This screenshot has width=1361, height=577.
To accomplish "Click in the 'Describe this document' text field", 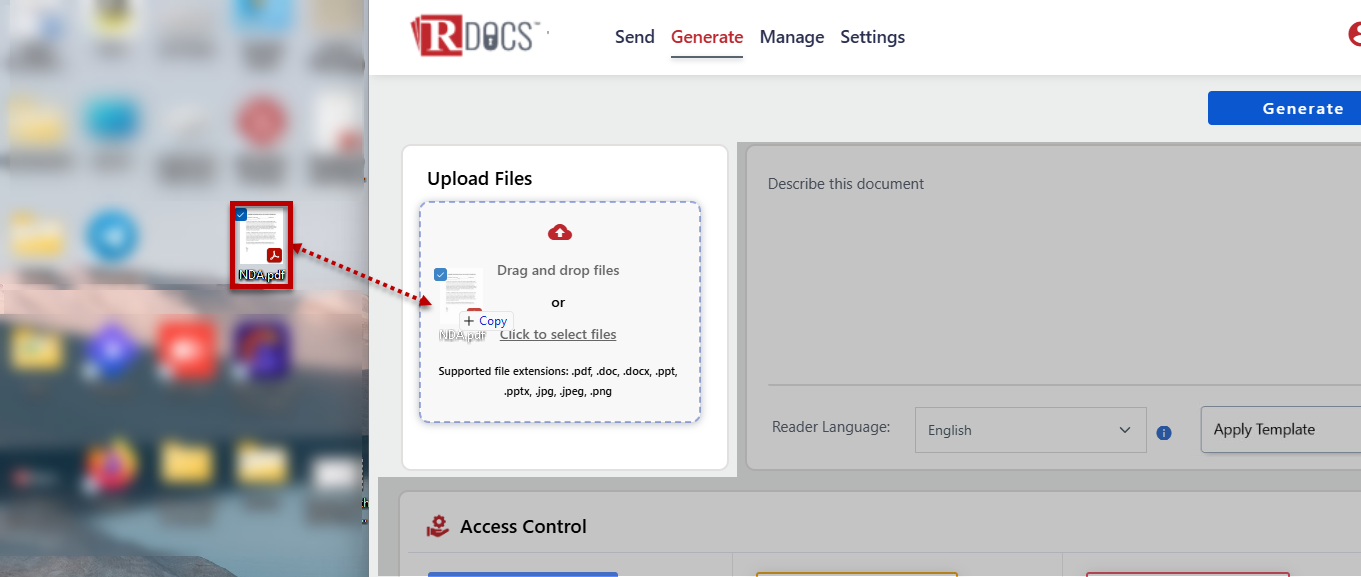I will pyautogui.click(x=1050, y=270).
